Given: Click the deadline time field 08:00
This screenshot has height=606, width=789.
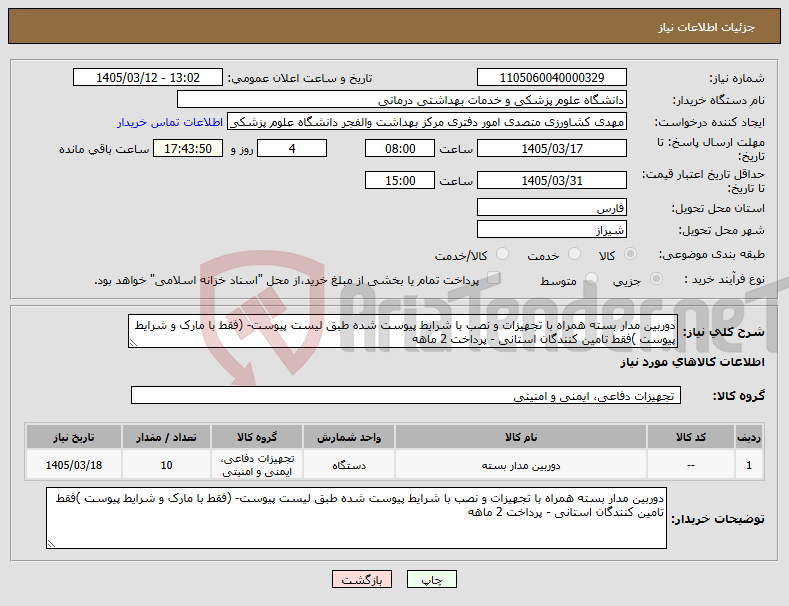Looking at the screenshot, I should click(x=400, y=148).
